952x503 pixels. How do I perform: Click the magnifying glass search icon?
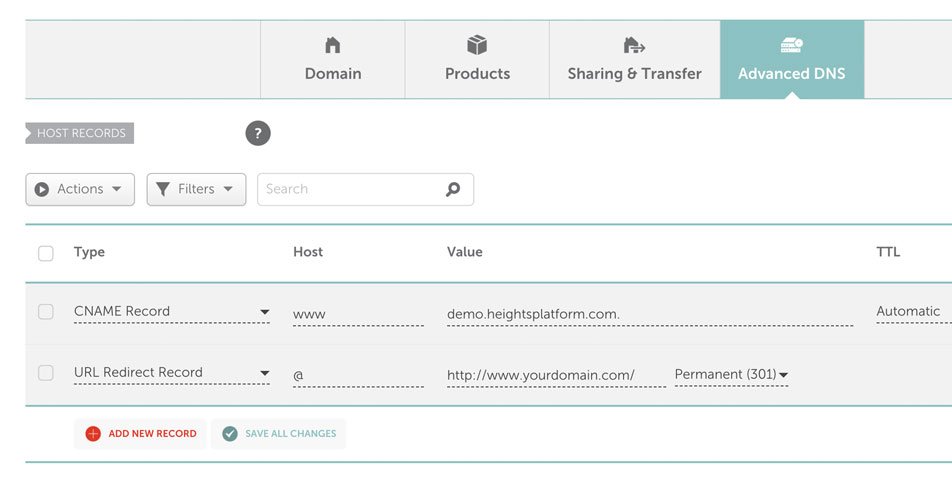tap(453, 189)
